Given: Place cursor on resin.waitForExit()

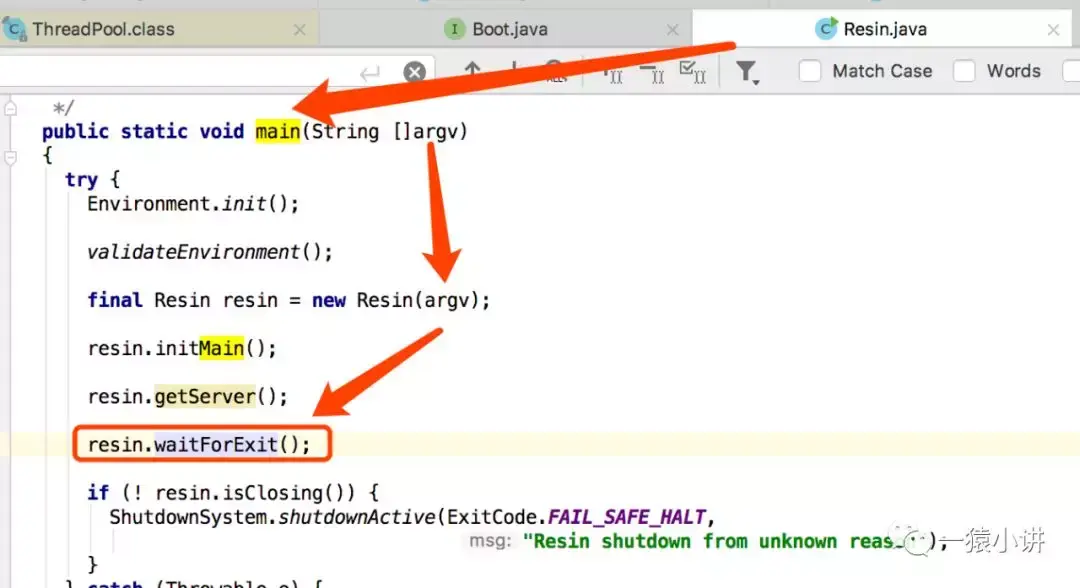Looking at the screenshot, I should [198, 445].
